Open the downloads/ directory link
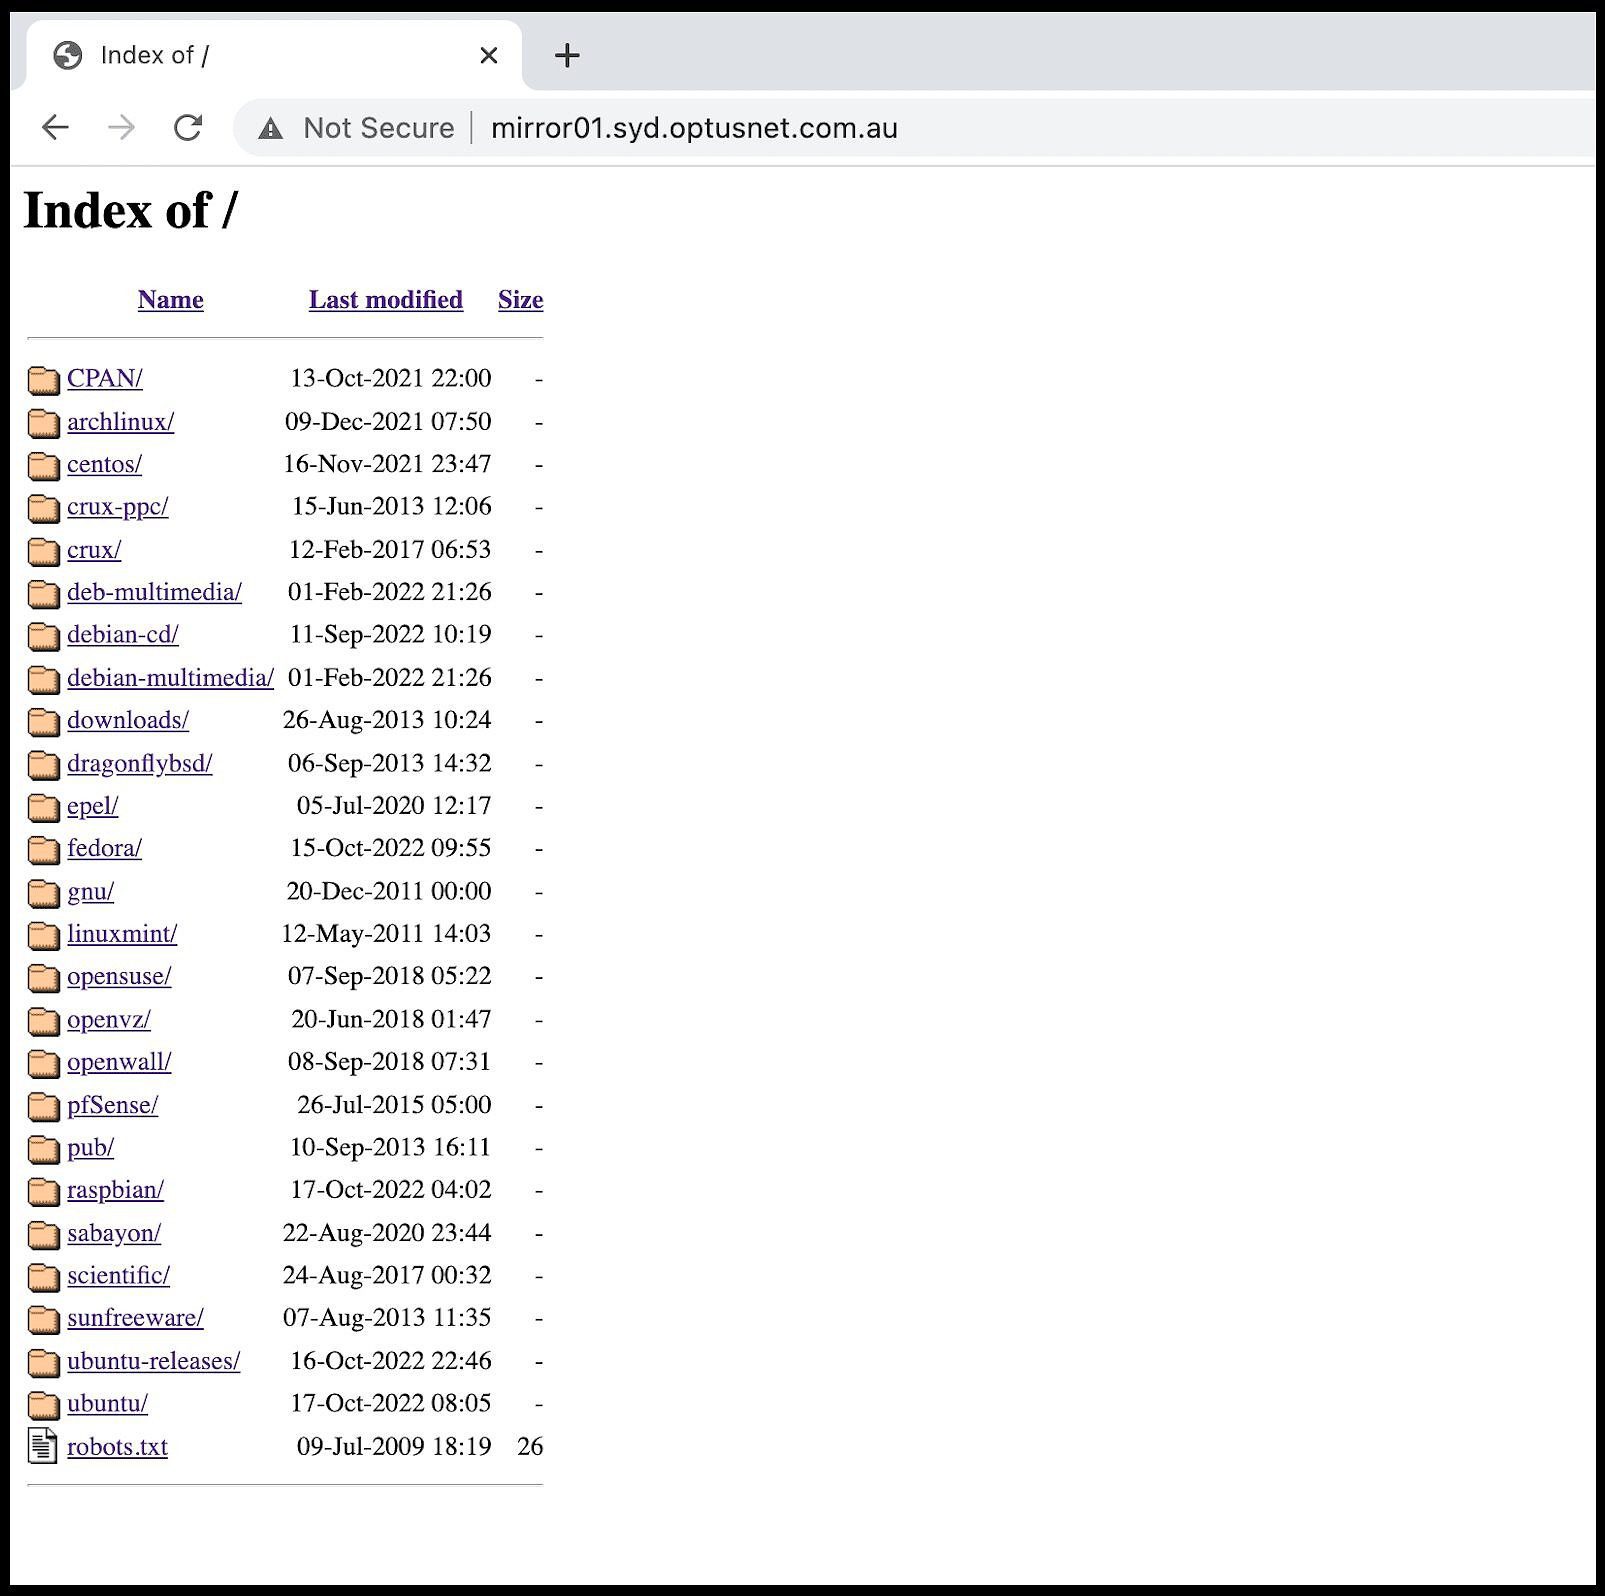 (128, 720)
